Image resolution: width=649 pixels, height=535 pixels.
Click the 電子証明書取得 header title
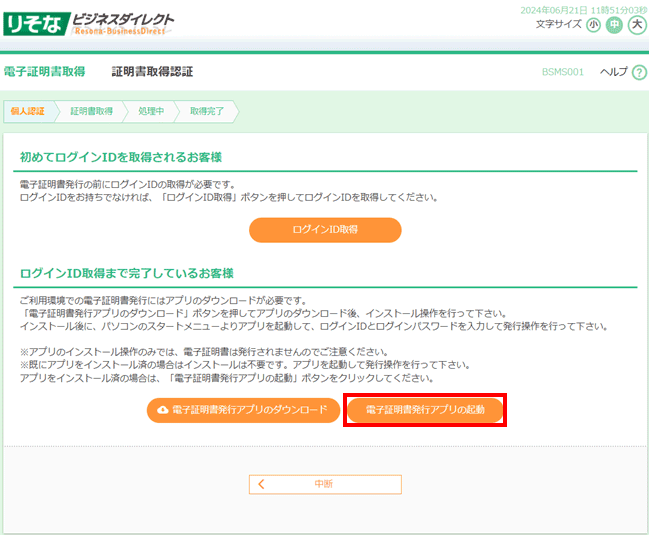(45, 72)
